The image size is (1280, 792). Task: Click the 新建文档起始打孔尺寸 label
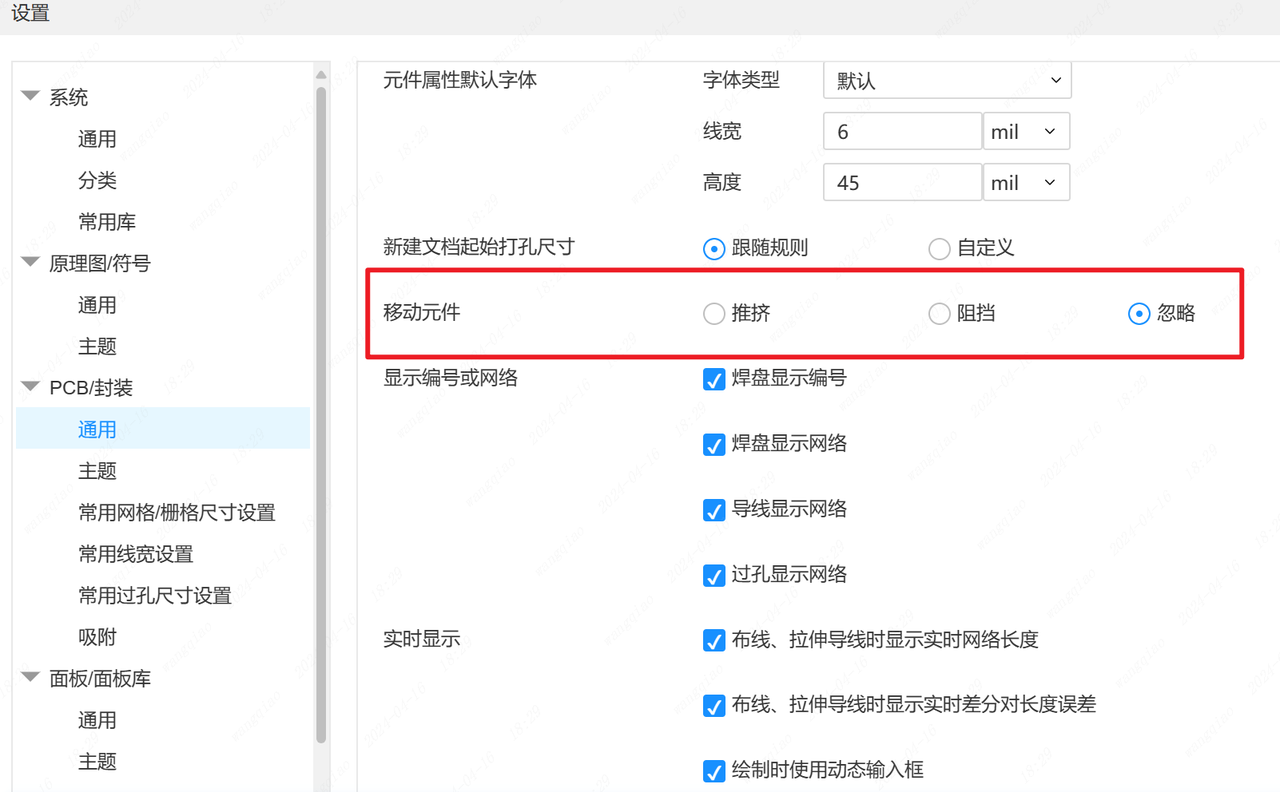479,246
